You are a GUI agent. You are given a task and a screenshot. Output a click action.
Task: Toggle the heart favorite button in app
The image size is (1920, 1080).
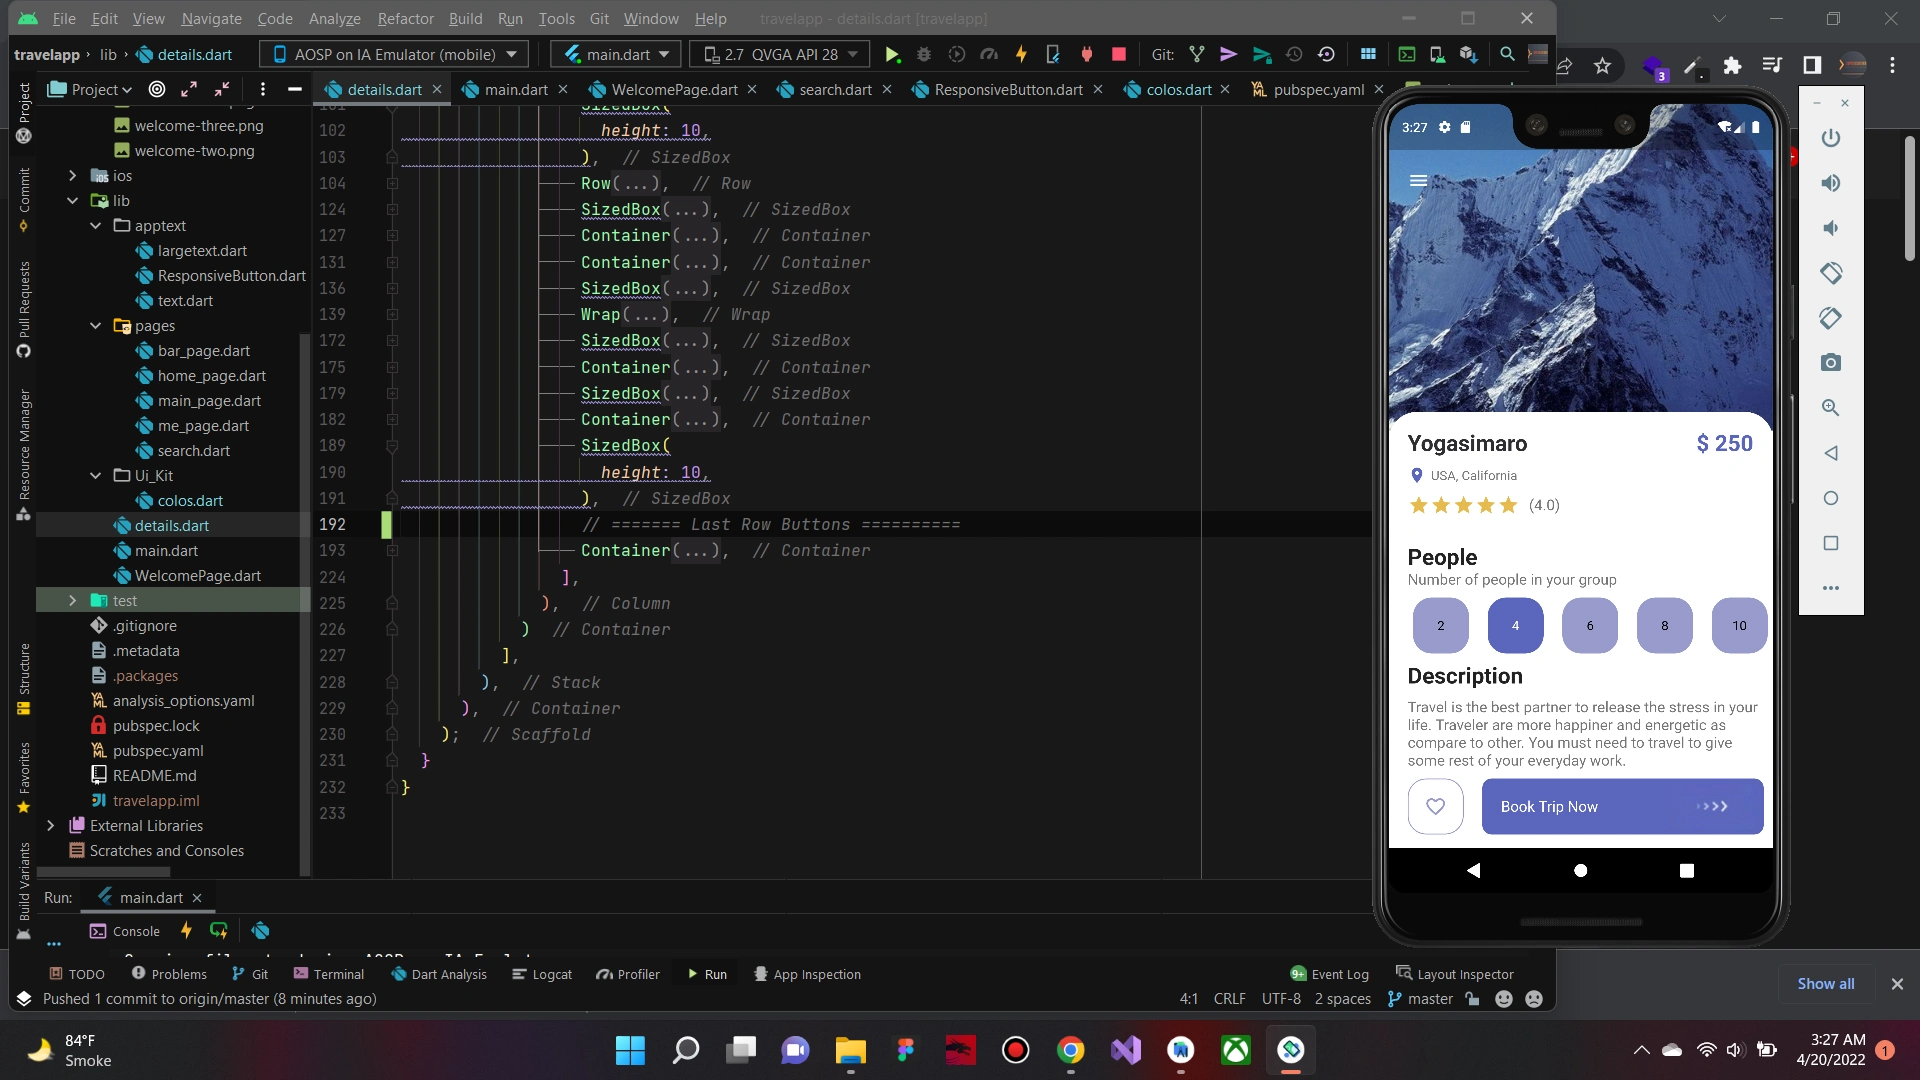(1435, 807)
